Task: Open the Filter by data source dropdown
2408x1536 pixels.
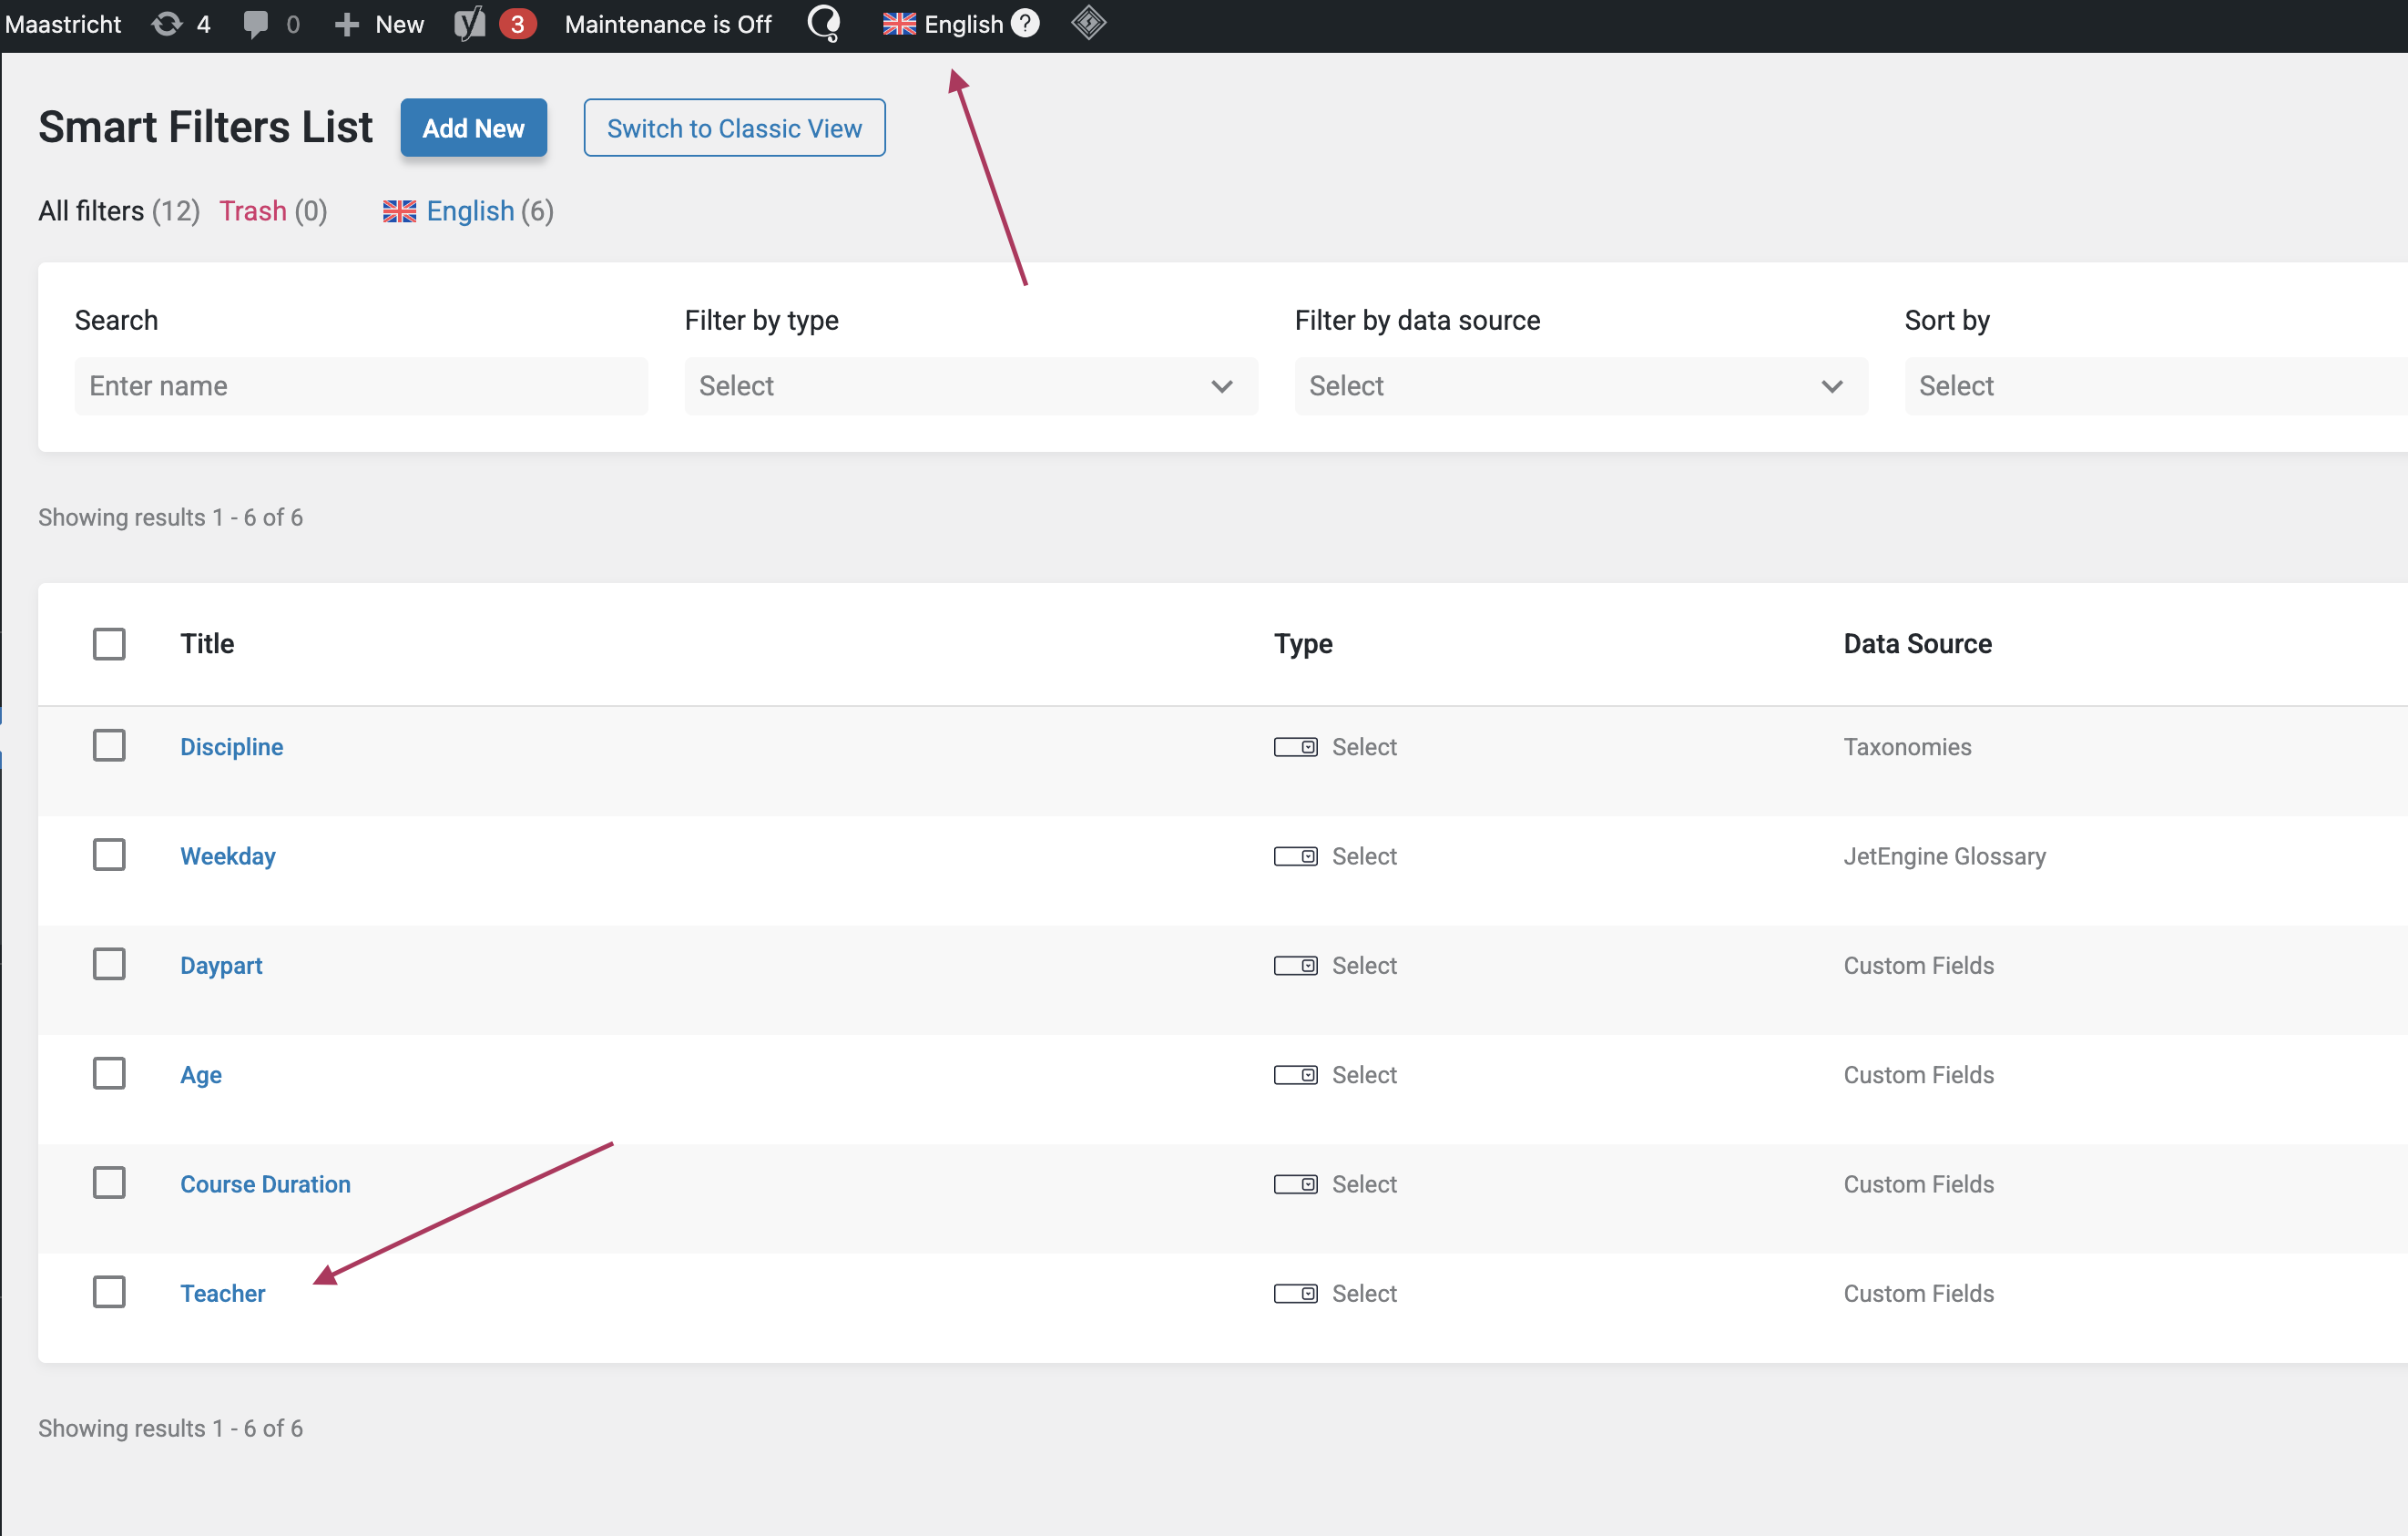Action: tap(1580, 386)
